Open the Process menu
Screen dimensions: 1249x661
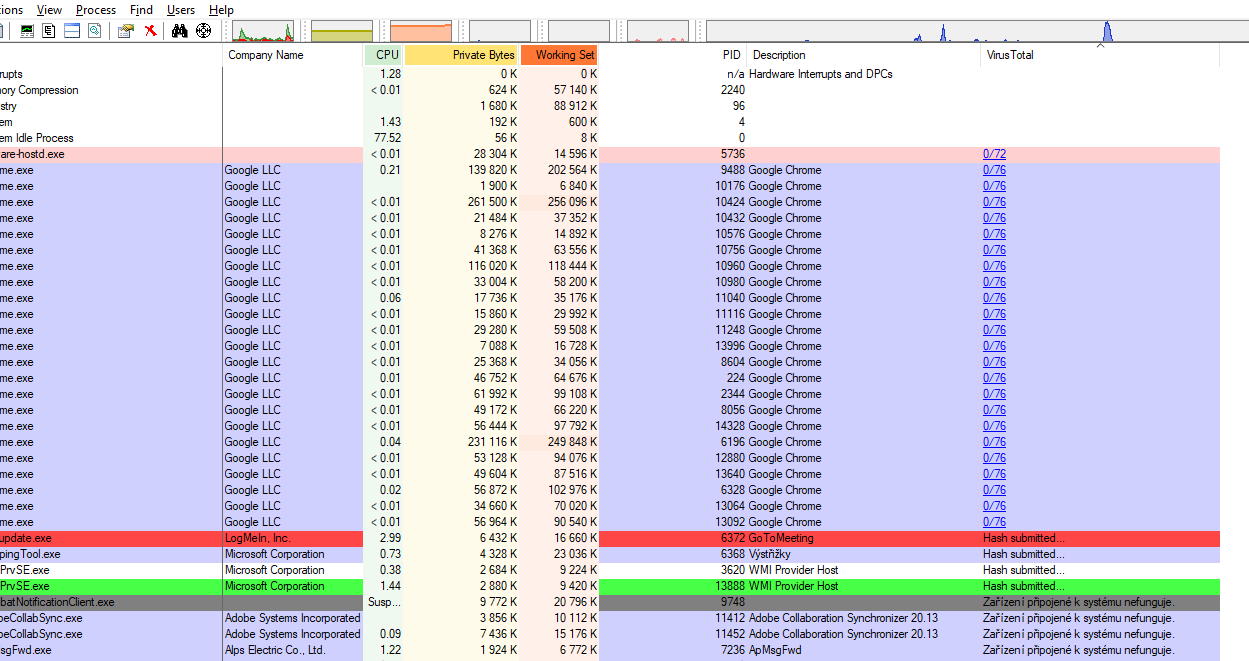coord(96,10)
